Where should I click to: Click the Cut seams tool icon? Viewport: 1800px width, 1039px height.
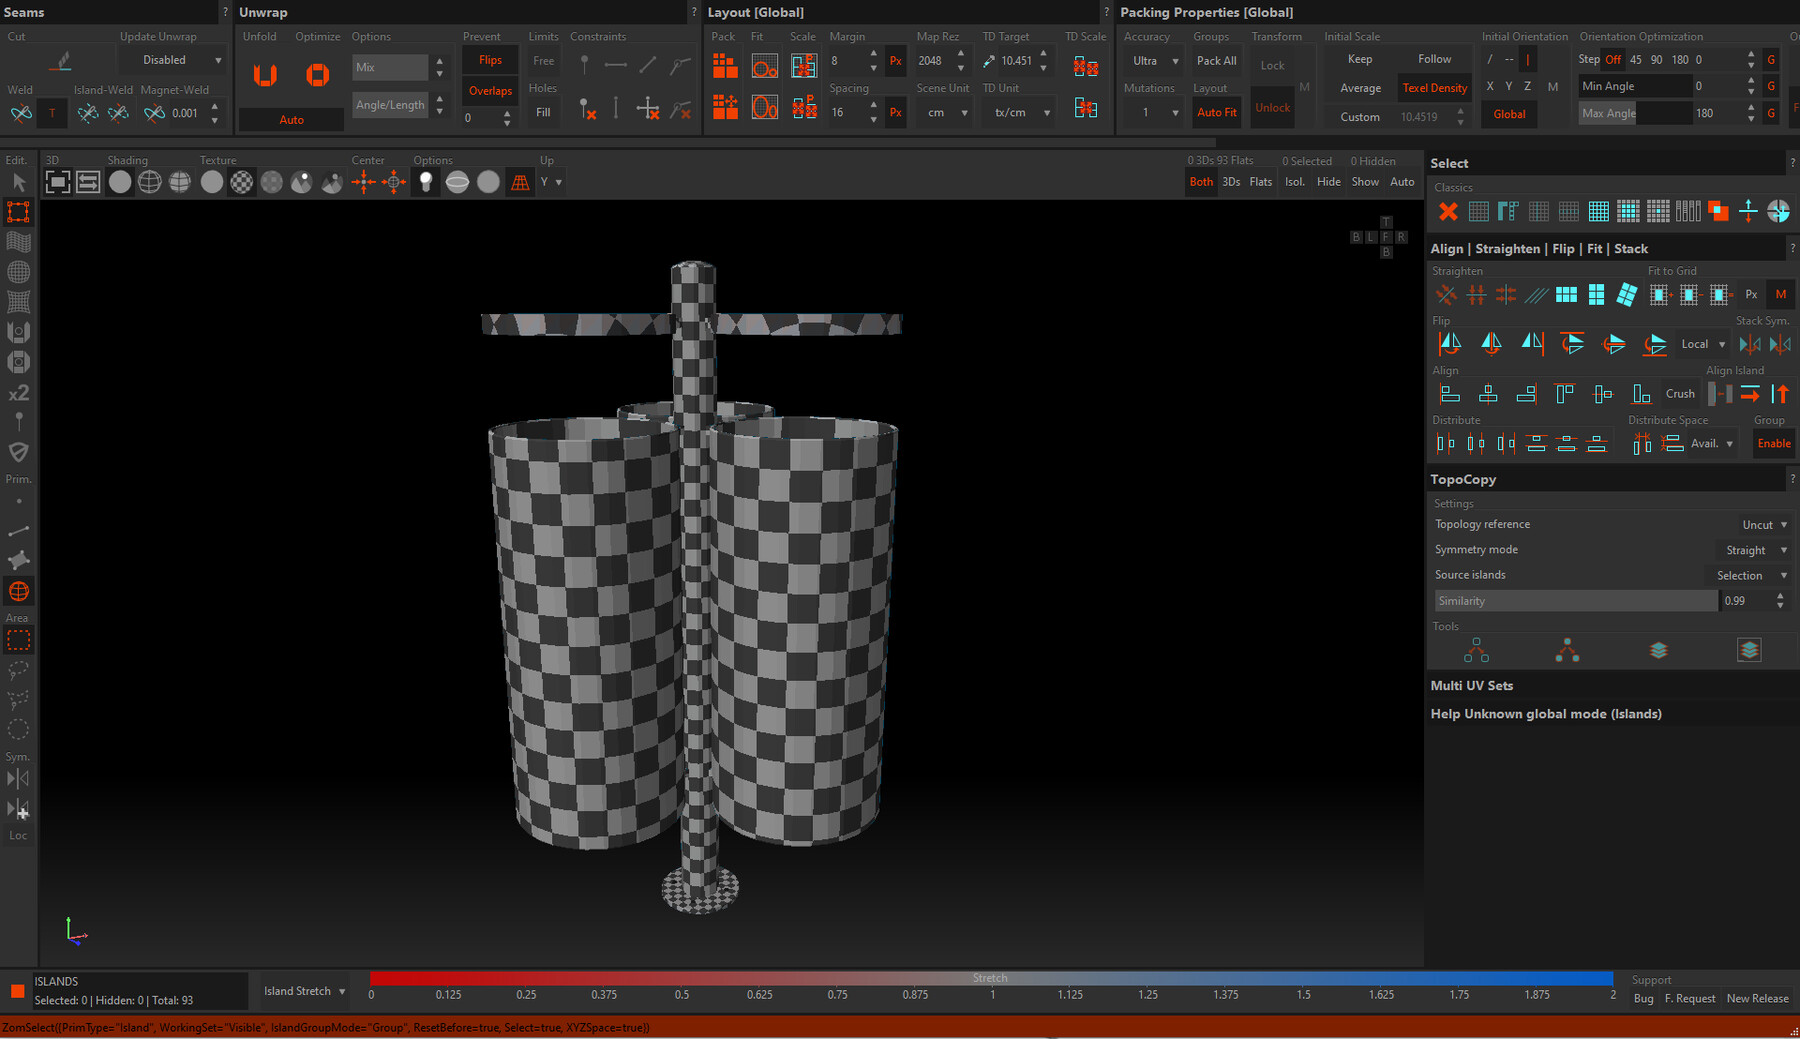[62, 61]
